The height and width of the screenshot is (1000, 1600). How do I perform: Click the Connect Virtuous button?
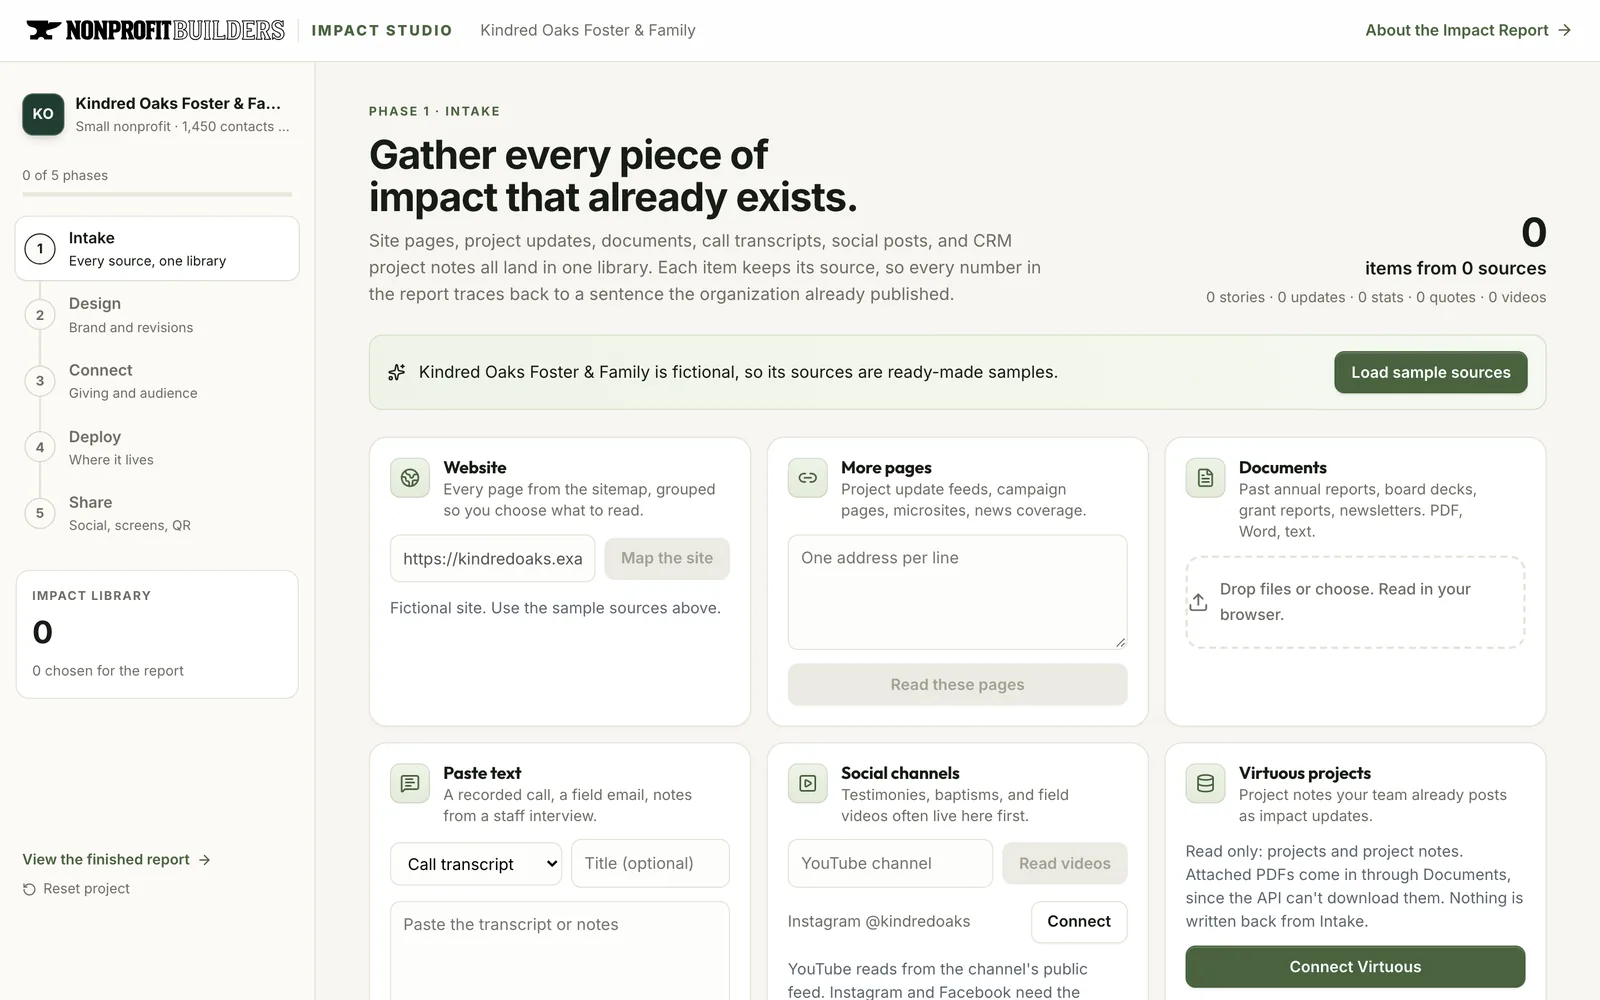click(x=1355, y=967)
